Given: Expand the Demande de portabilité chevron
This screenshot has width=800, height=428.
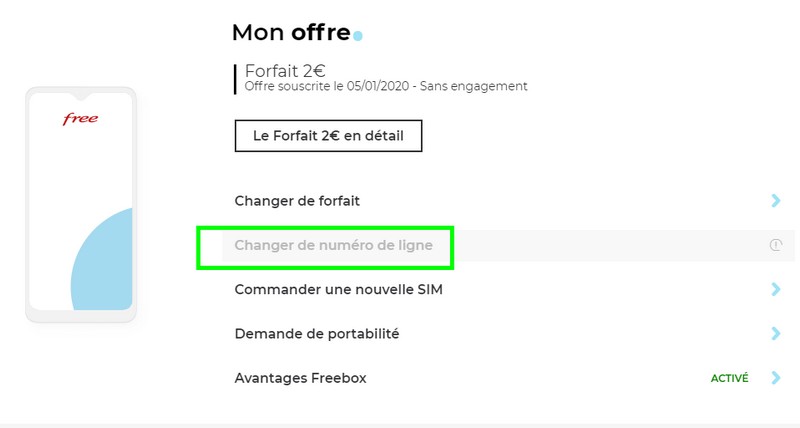Looking at the screenshot, I should pyautogui.click(x=775, y=334).
